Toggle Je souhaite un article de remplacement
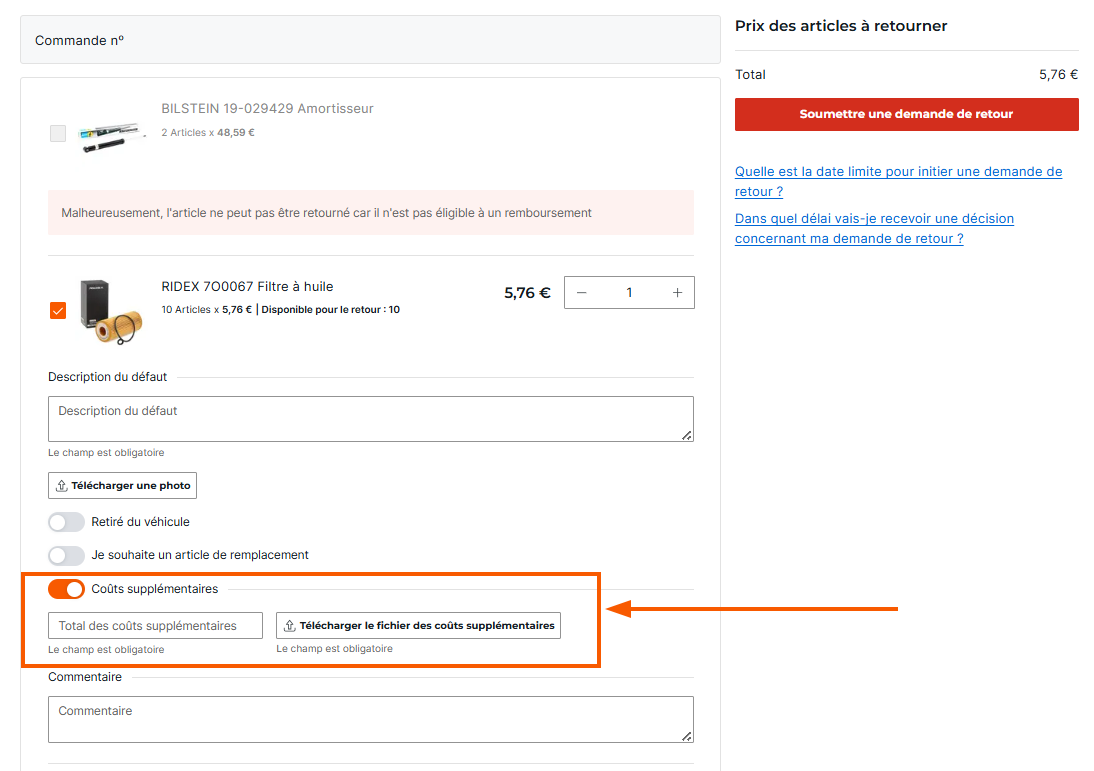This screenshot has width=1094, height=771. [66, 555]
